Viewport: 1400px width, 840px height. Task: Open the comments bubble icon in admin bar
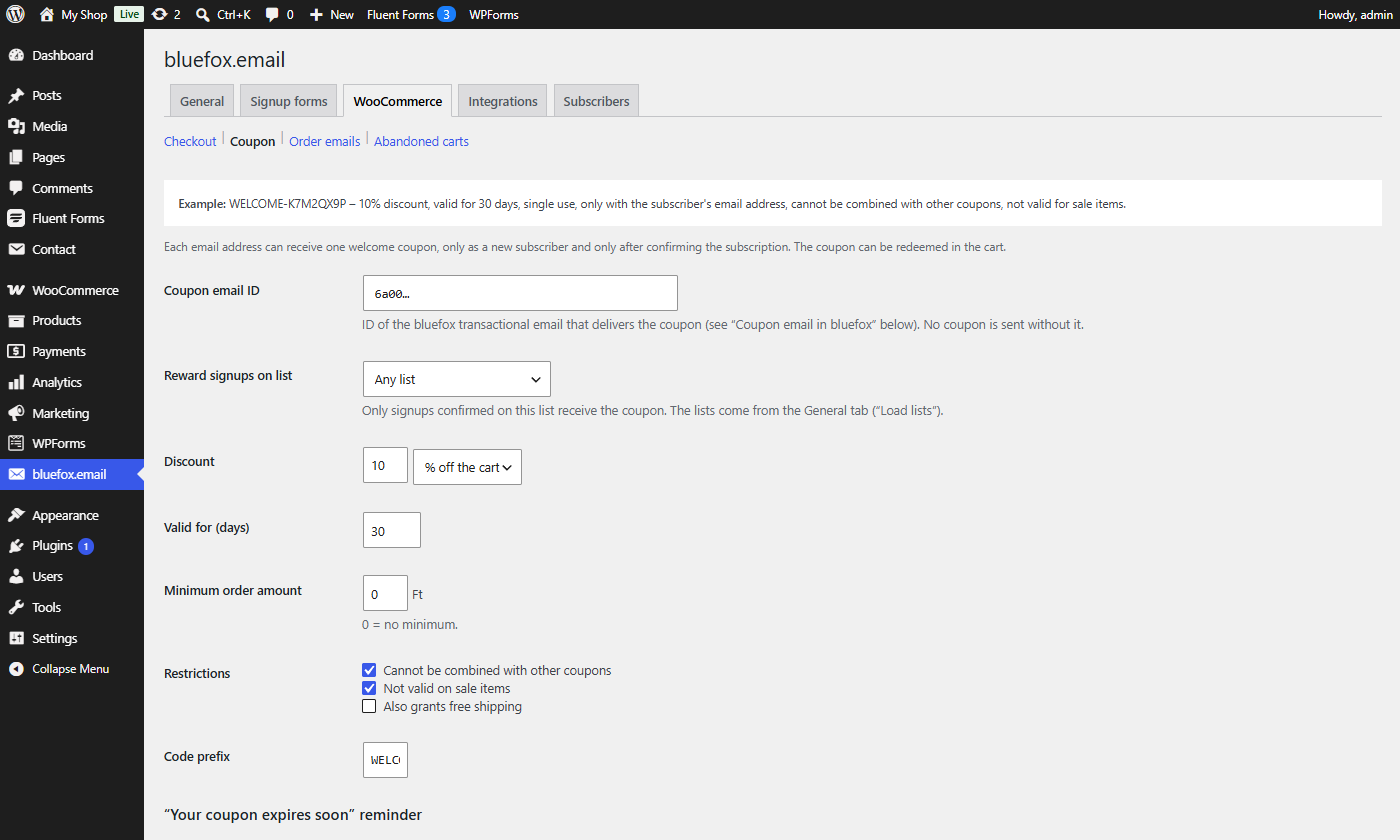pos(272,14)
